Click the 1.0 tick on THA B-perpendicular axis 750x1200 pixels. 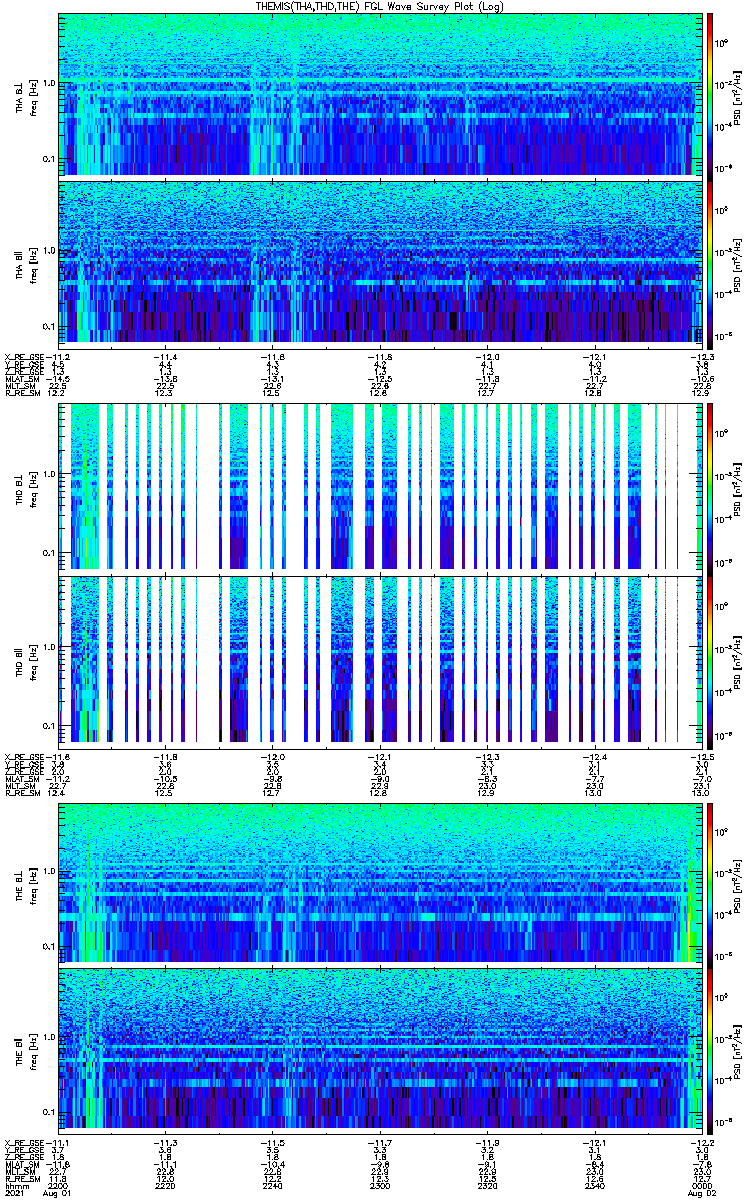pyautogui.click(x=52, y=84)
